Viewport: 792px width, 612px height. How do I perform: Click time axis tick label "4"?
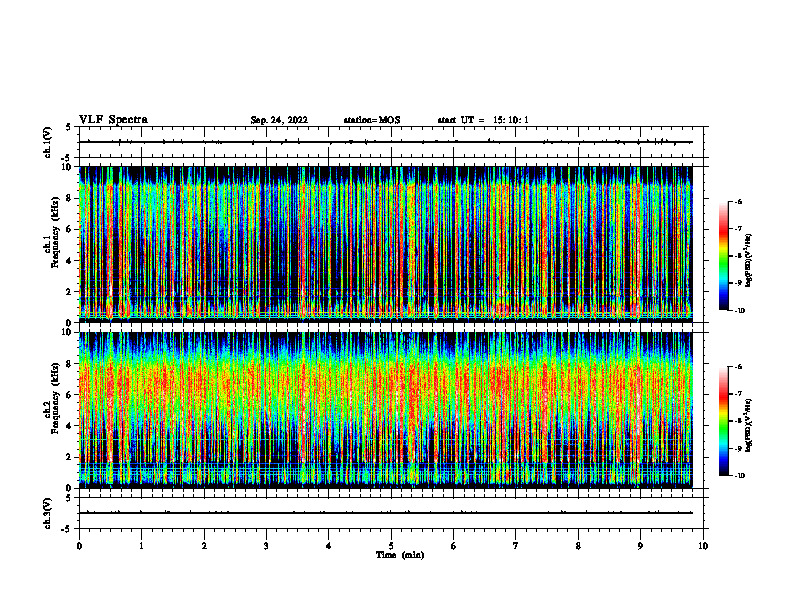(328, 546)
